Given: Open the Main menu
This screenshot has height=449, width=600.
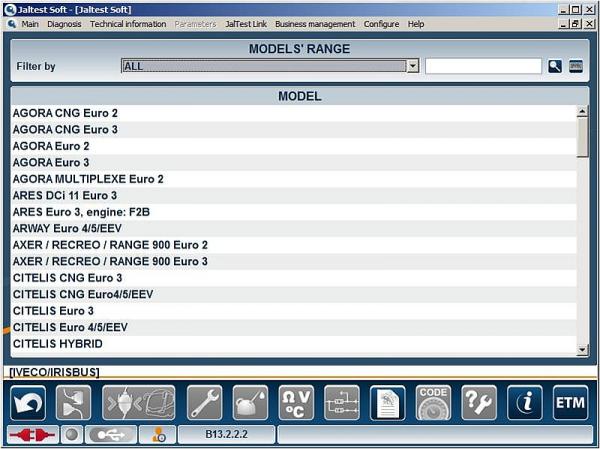Looking at the screenshot, I should 30,24.
